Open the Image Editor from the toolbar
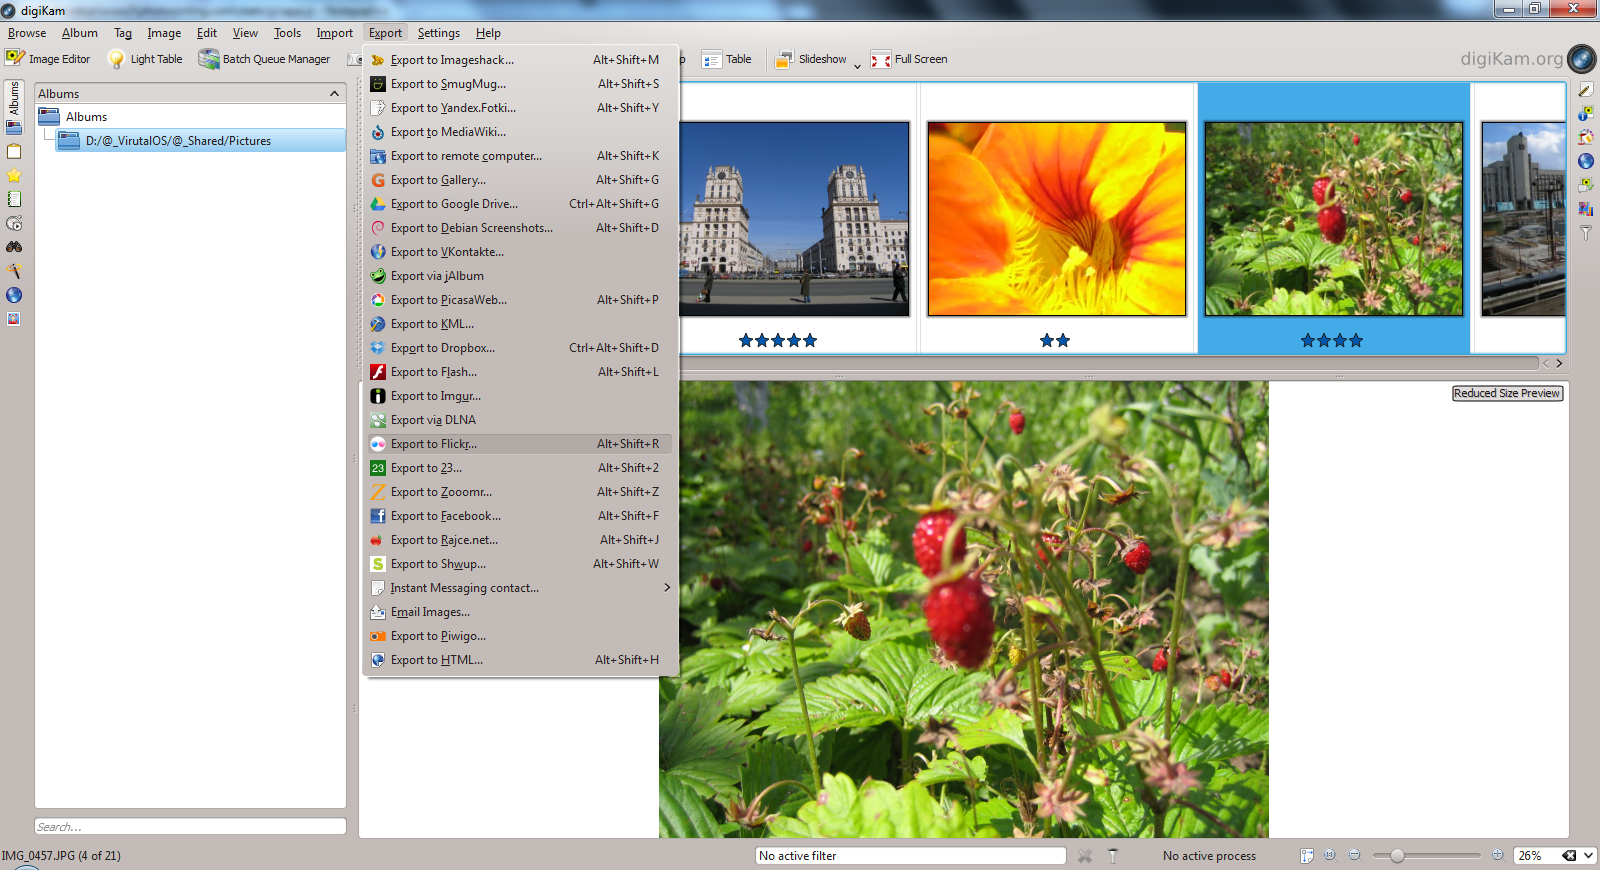Image resolution: width=1600 pixels, height=870 pixels. 48,59
